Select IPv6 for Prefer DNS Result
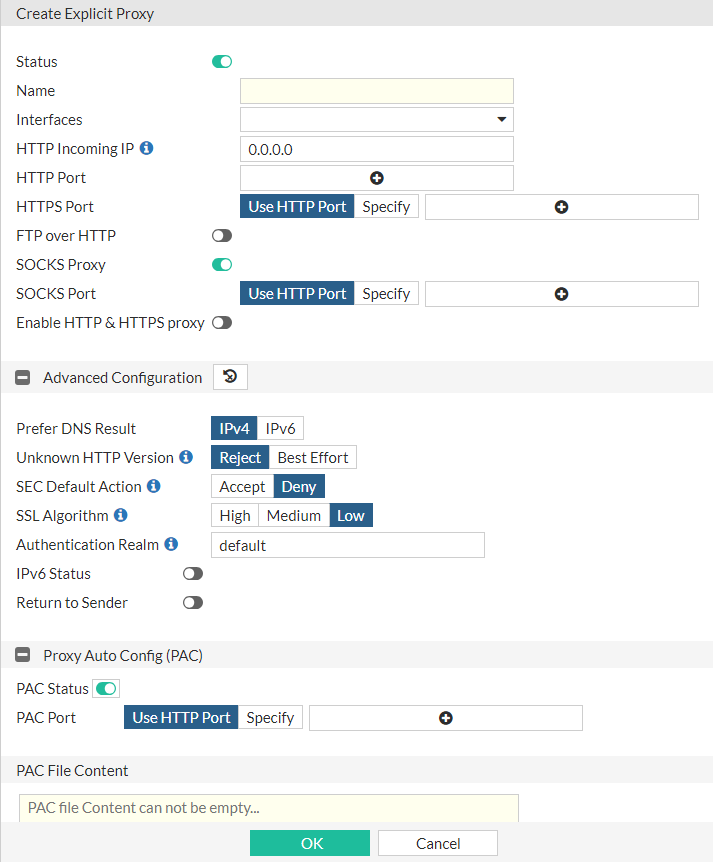713x862 pixels. (x=280, y=427)
